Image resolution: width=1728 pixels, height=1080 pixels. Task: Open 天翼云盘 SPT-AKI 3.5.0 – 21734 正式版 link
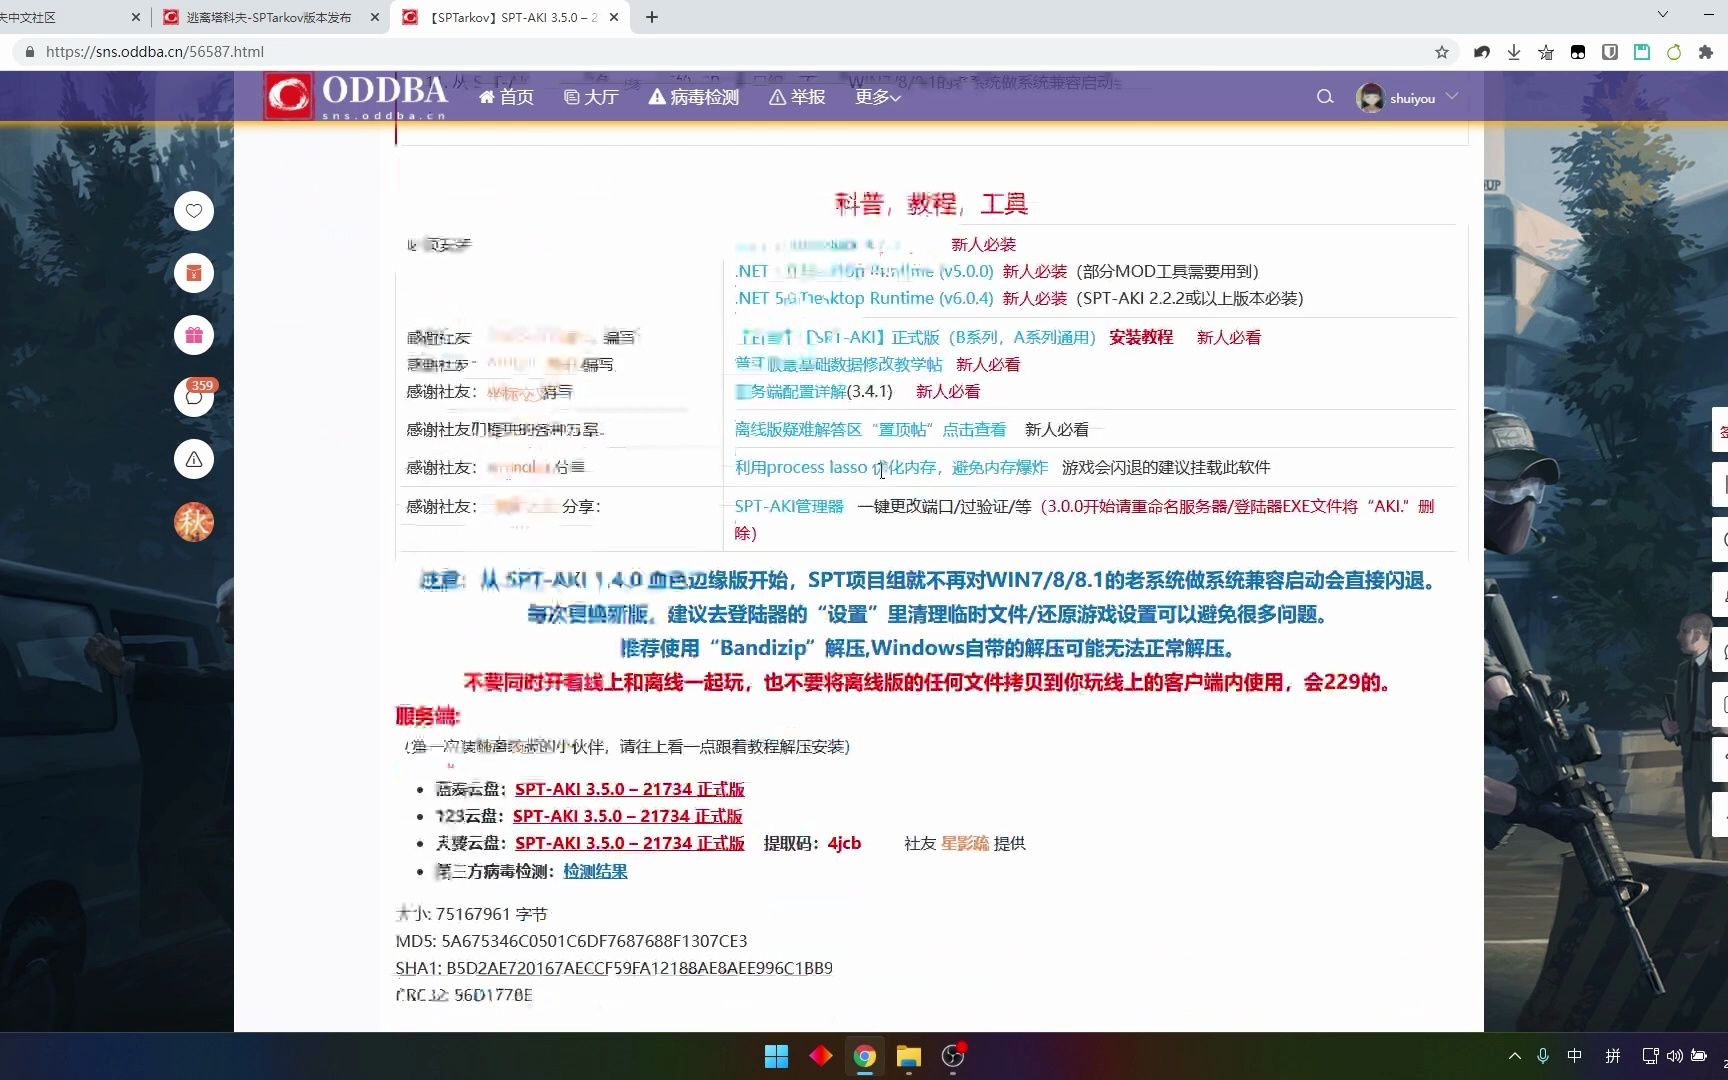630,843
